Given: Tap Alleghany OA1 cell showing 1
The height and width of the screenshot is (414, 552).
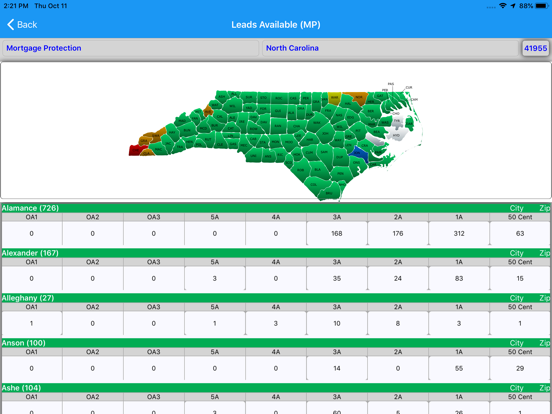Looking at the screenshot, I should point(32,323).
